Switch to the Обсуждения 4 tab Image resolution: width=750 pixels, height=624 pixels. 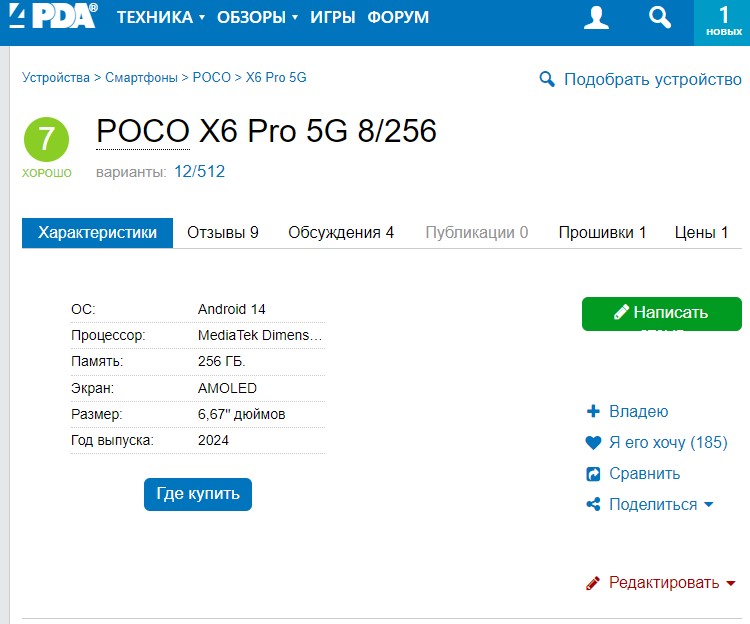pyautogui.click(x=341, y=232)
